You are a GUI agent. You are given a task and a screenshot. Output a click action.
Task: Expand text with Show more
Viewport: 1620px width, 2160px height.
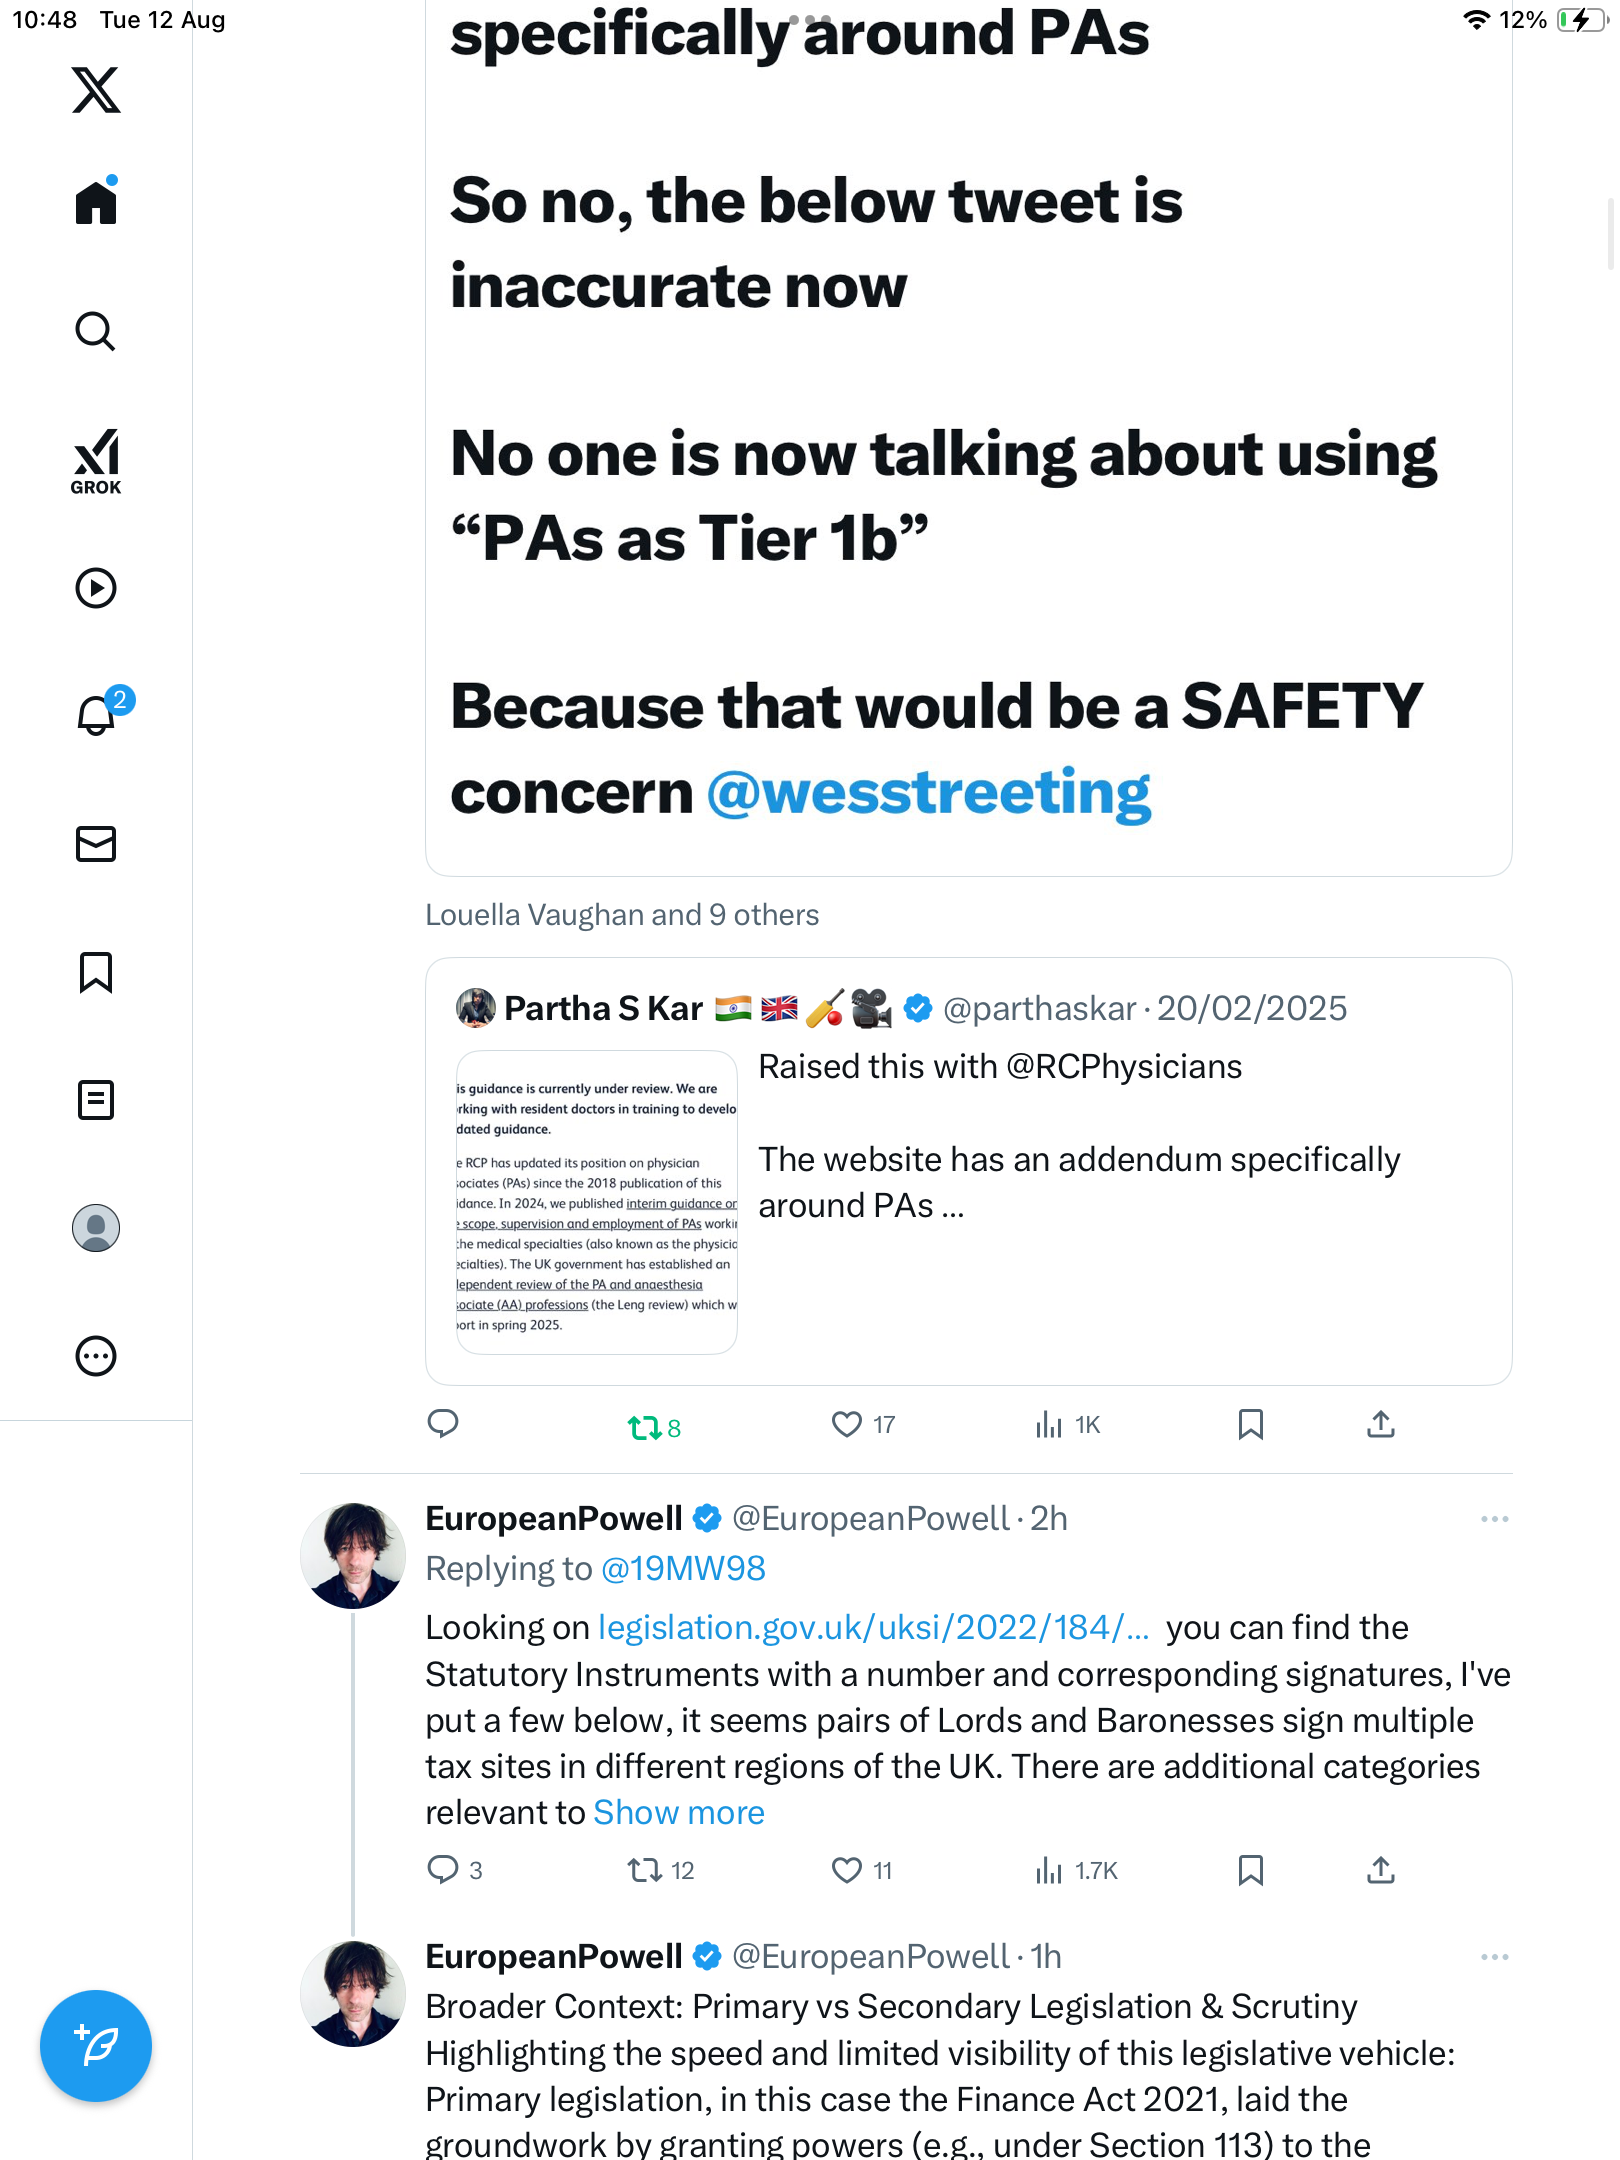coord(679,1813)
